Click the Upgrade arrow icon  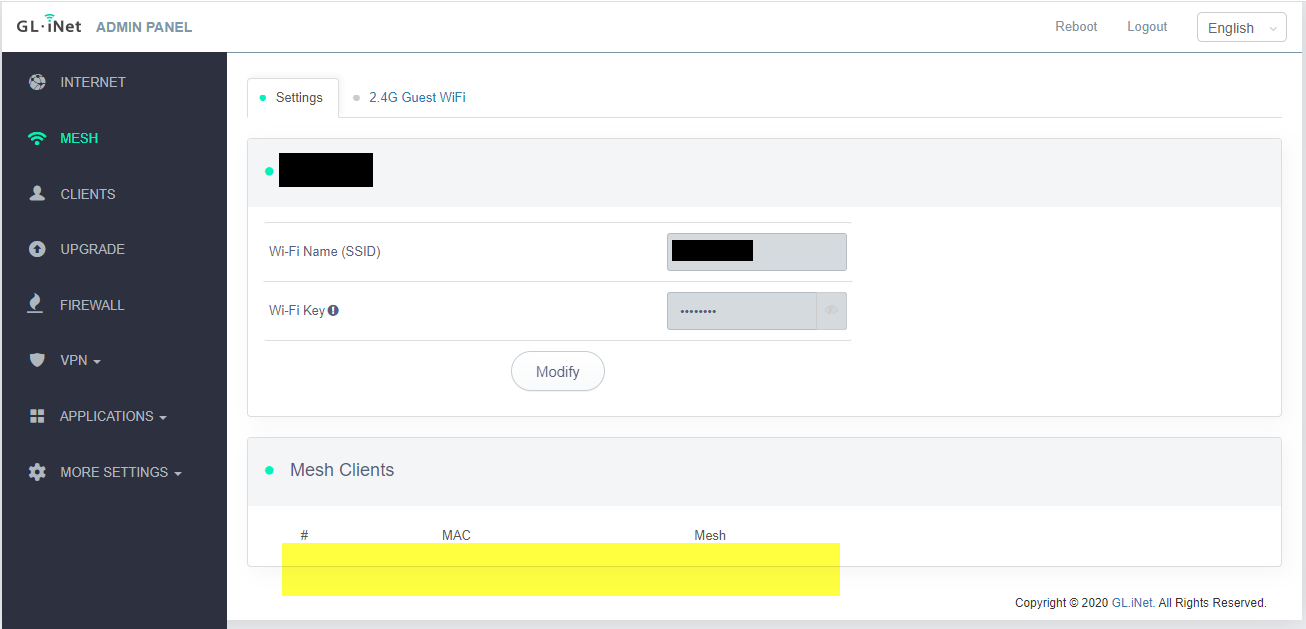[37, 249]
